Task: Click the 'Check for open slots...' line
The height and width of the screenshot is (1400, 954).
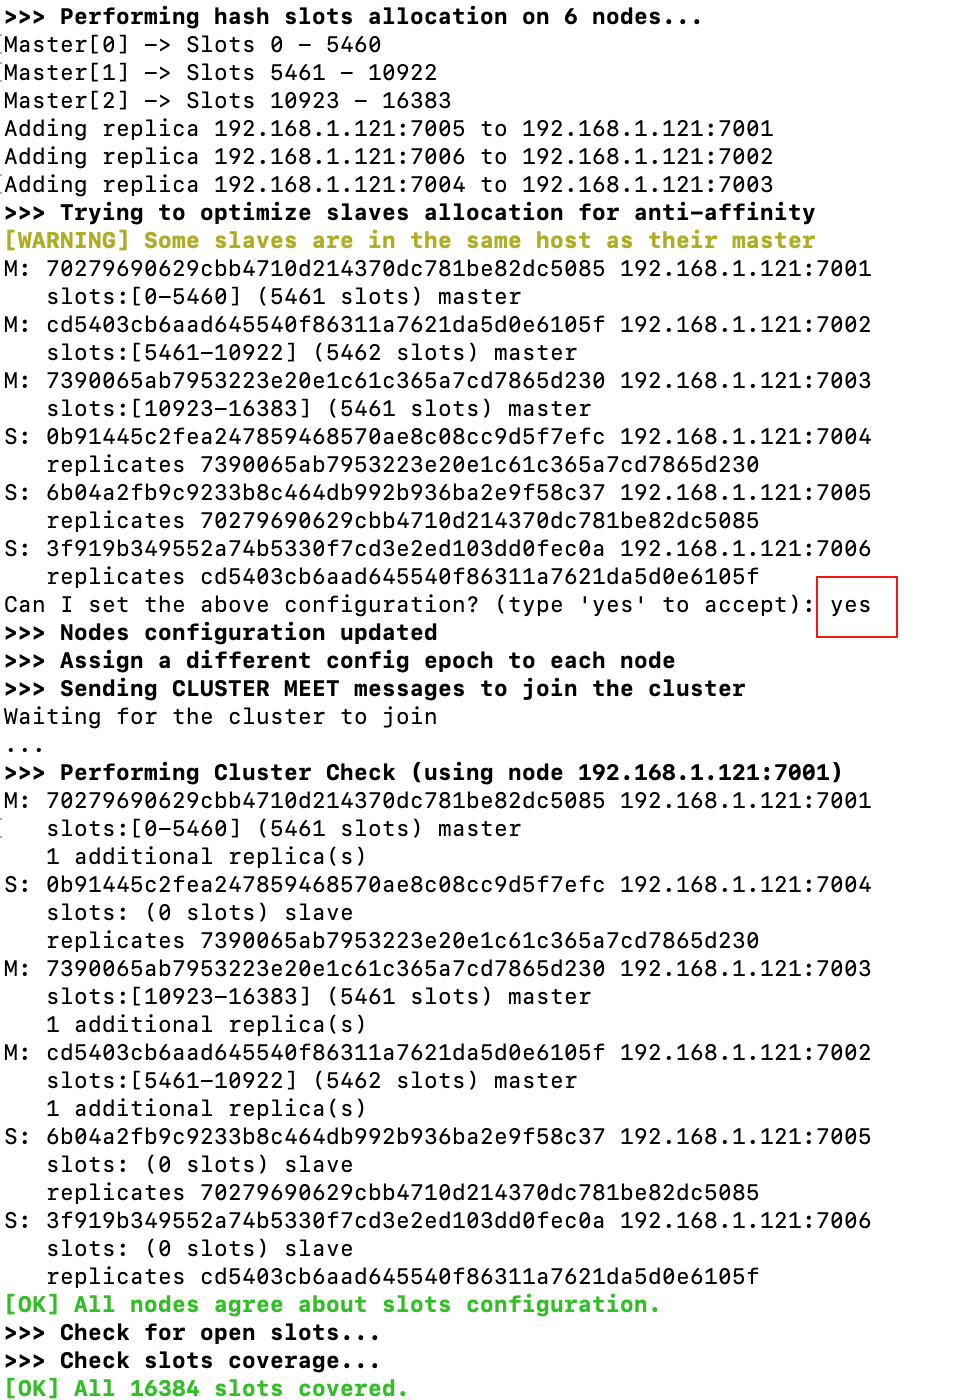Action: tap(192, 1333)
